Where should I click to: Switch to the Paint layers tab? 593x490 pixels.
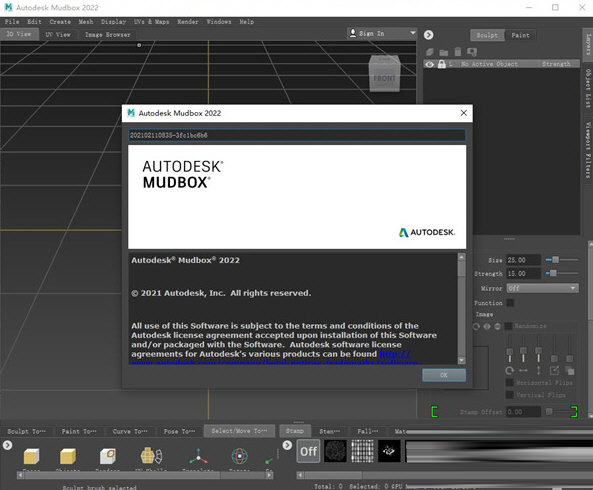point(520,35)
